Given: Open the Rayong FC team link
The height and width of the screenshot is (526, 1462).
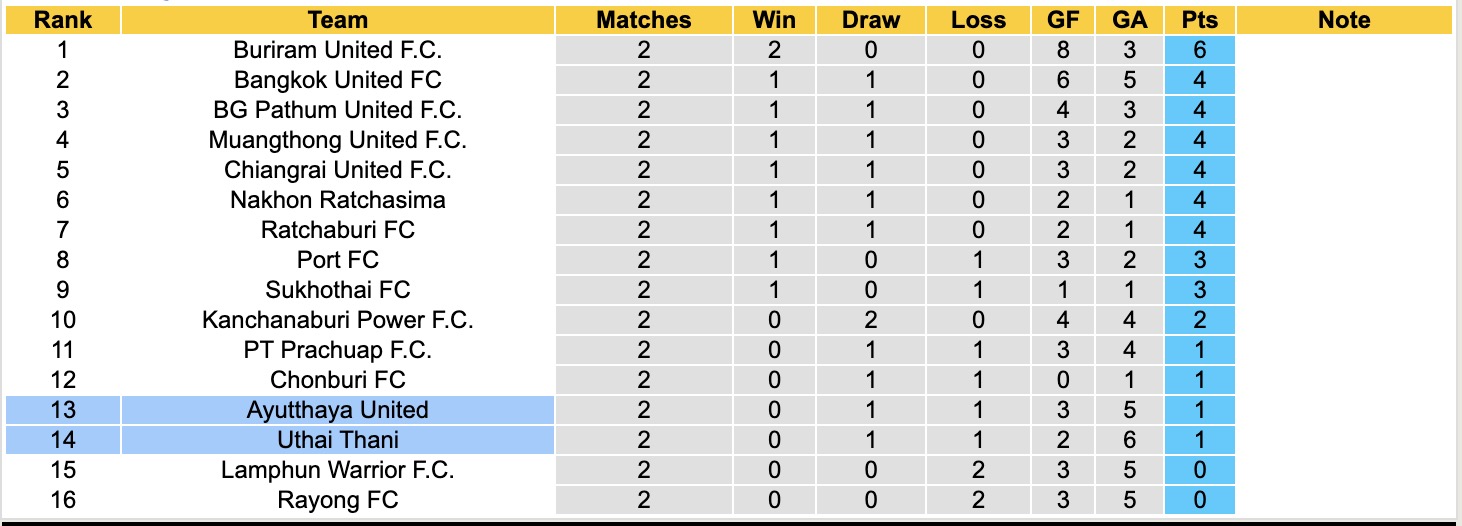Looking at the screenshot, I should (338, 500).
